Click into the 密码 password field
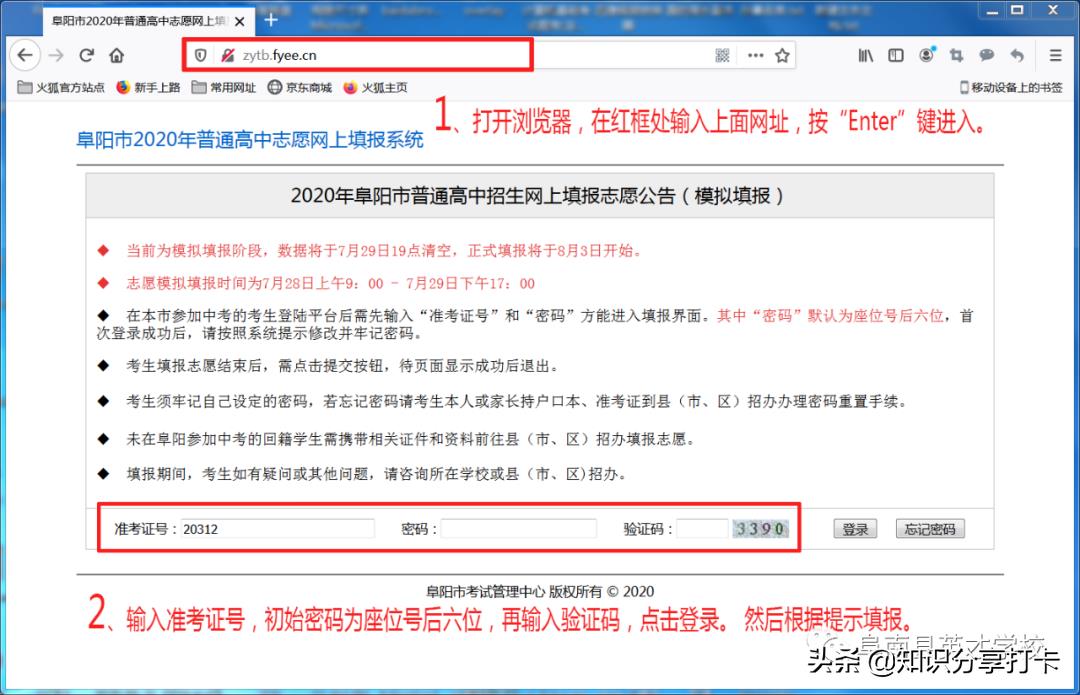This screenshot has height=695, width=1080. (518, 529)
